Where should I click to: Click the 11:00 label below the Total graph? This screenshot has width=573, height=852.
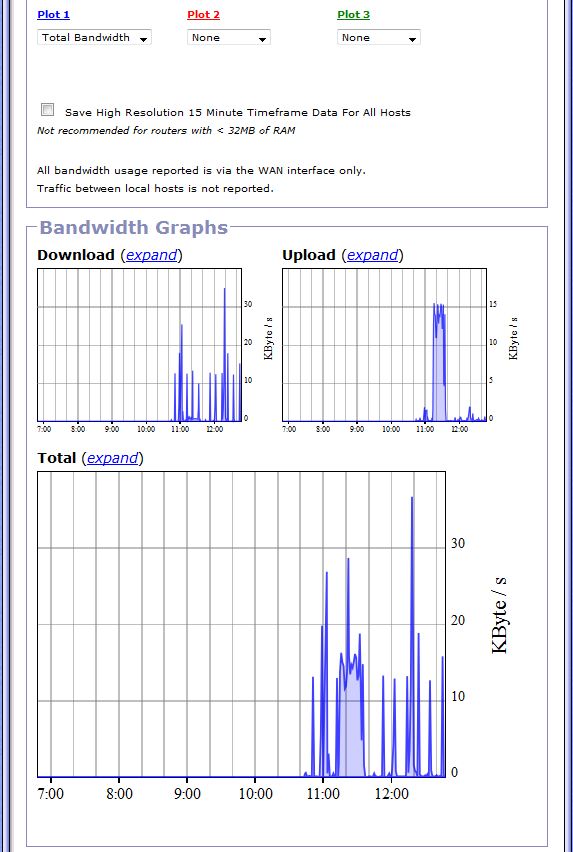(323, 794)
